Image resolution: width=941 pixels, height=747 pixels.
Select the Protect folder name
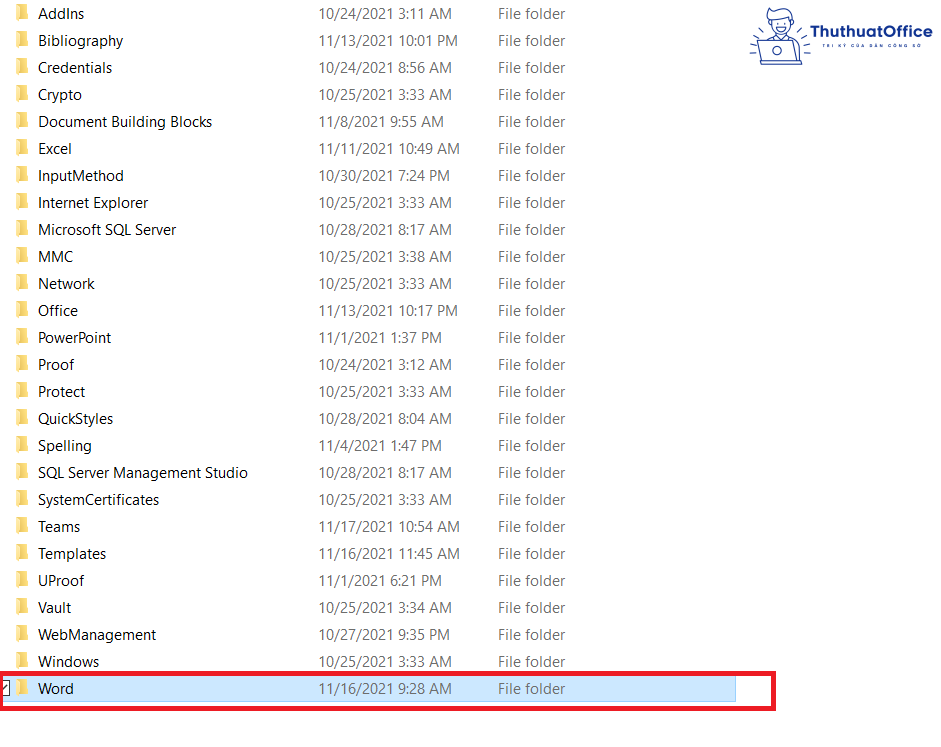[x=61, y=392]
